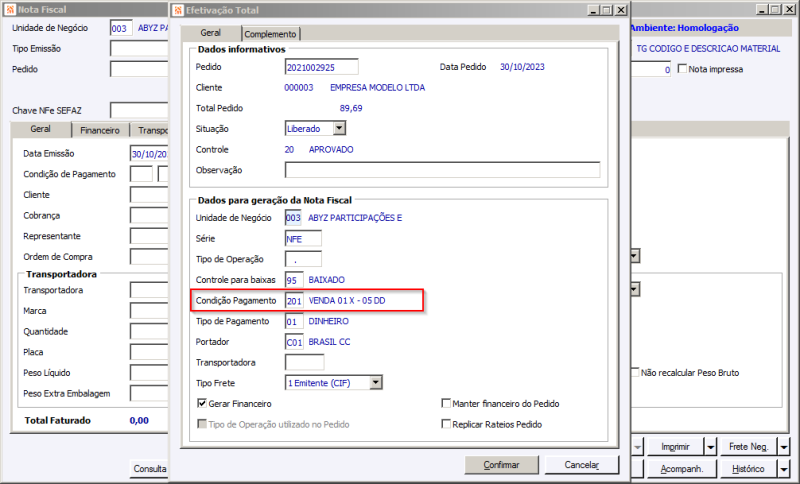Click Unidade de Negócio field 003 in dialog
This screenshot has width=800, height=484.
(293, 218)
